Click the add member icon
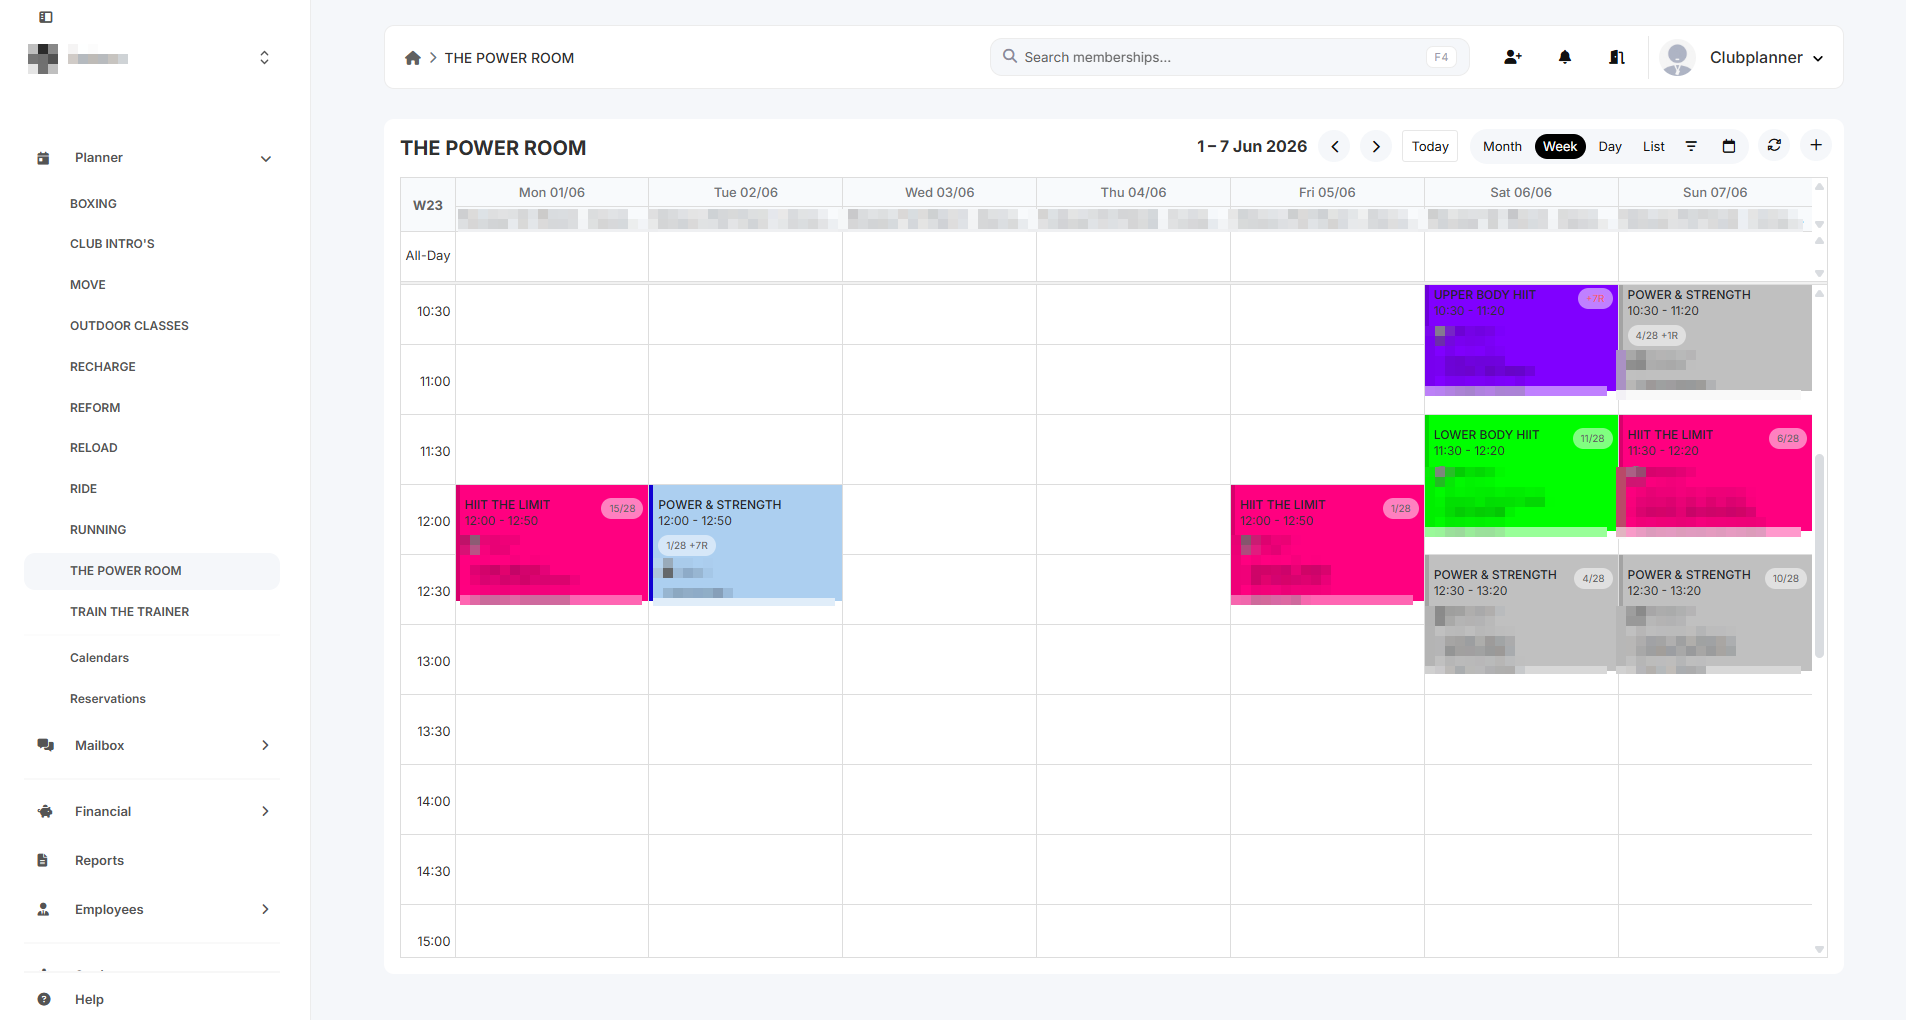This screenshot has height=1020, width=1906. pyautogui.click(x=1513, y=57)
